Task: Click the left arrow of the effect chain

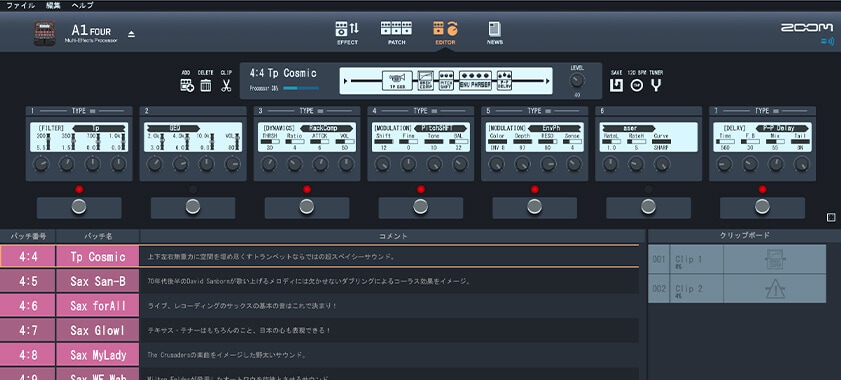Action: pyautogui.click(x=346, y=81)
